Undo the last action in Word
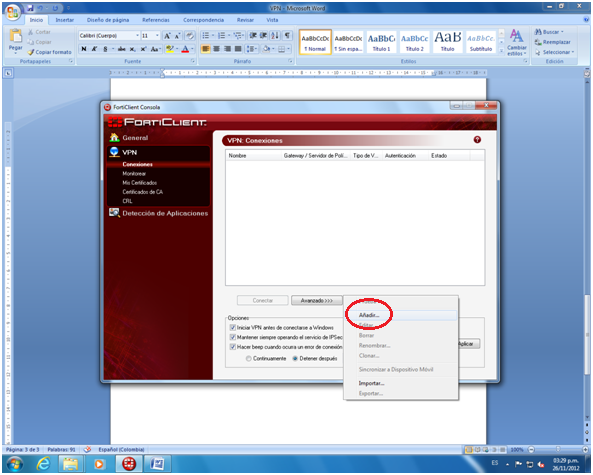This screenshot has height=475, width=593. pos(40,8)
